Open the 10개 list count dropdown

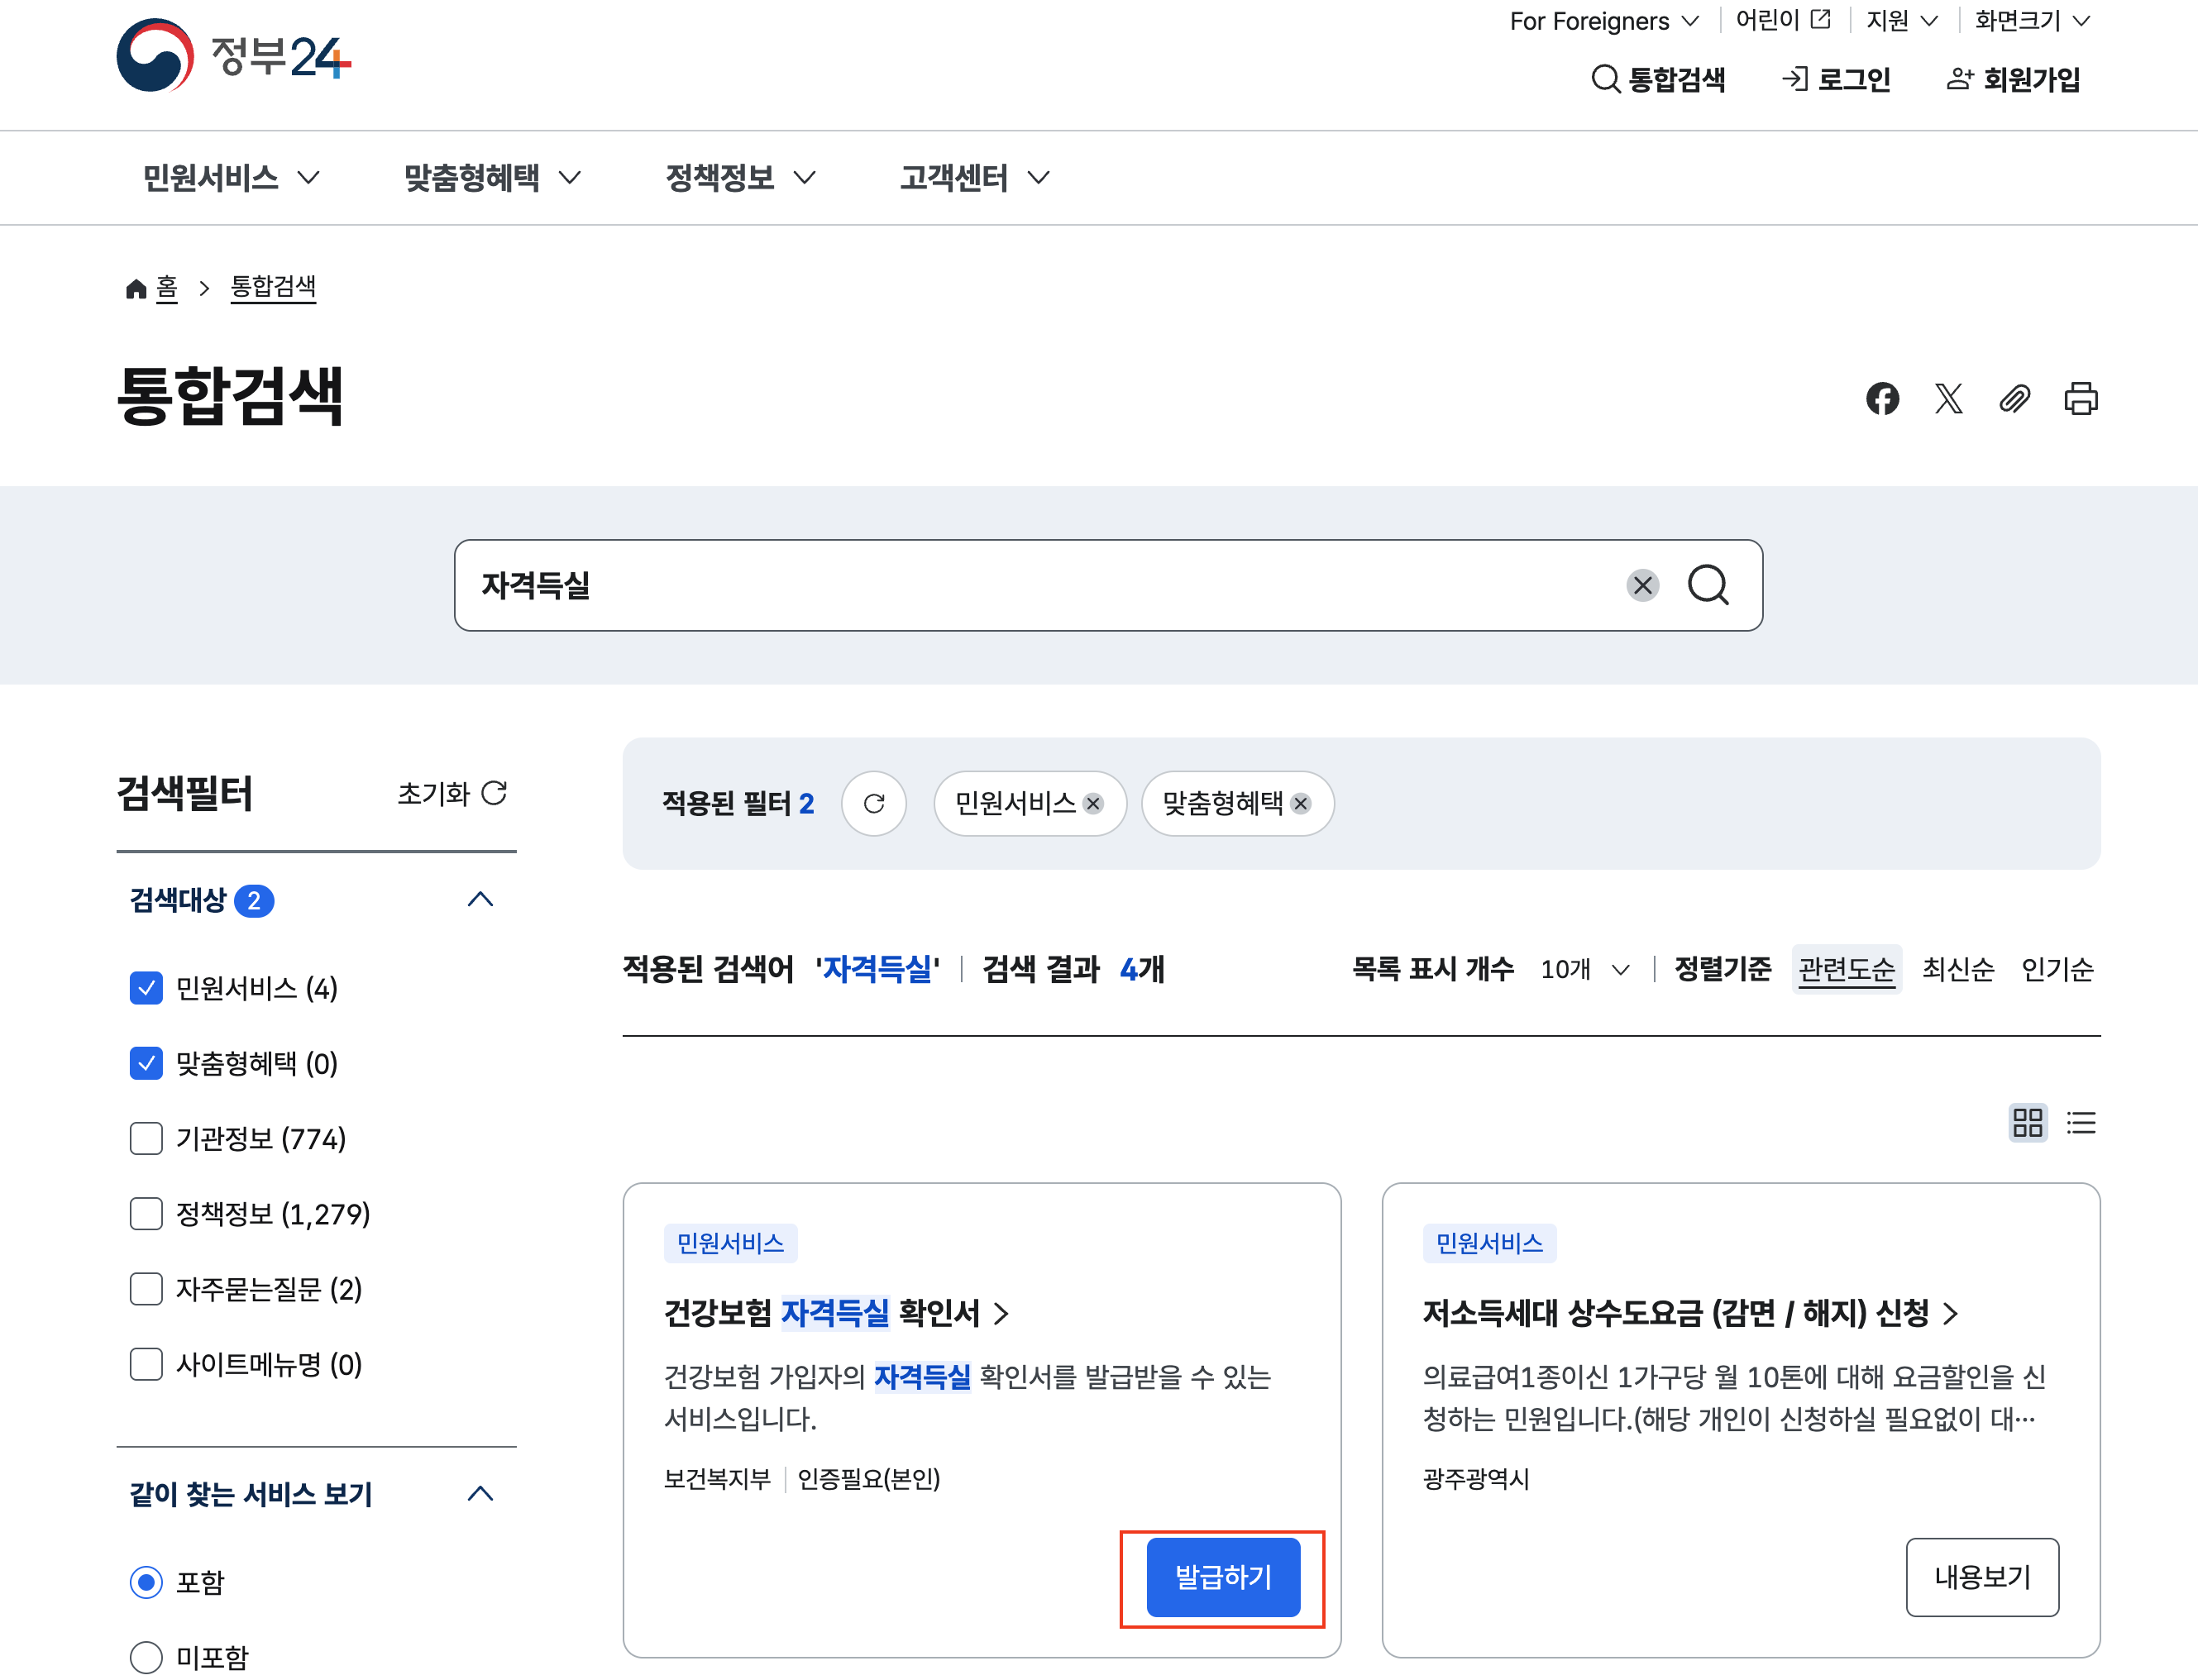[x=1585, y=969]
